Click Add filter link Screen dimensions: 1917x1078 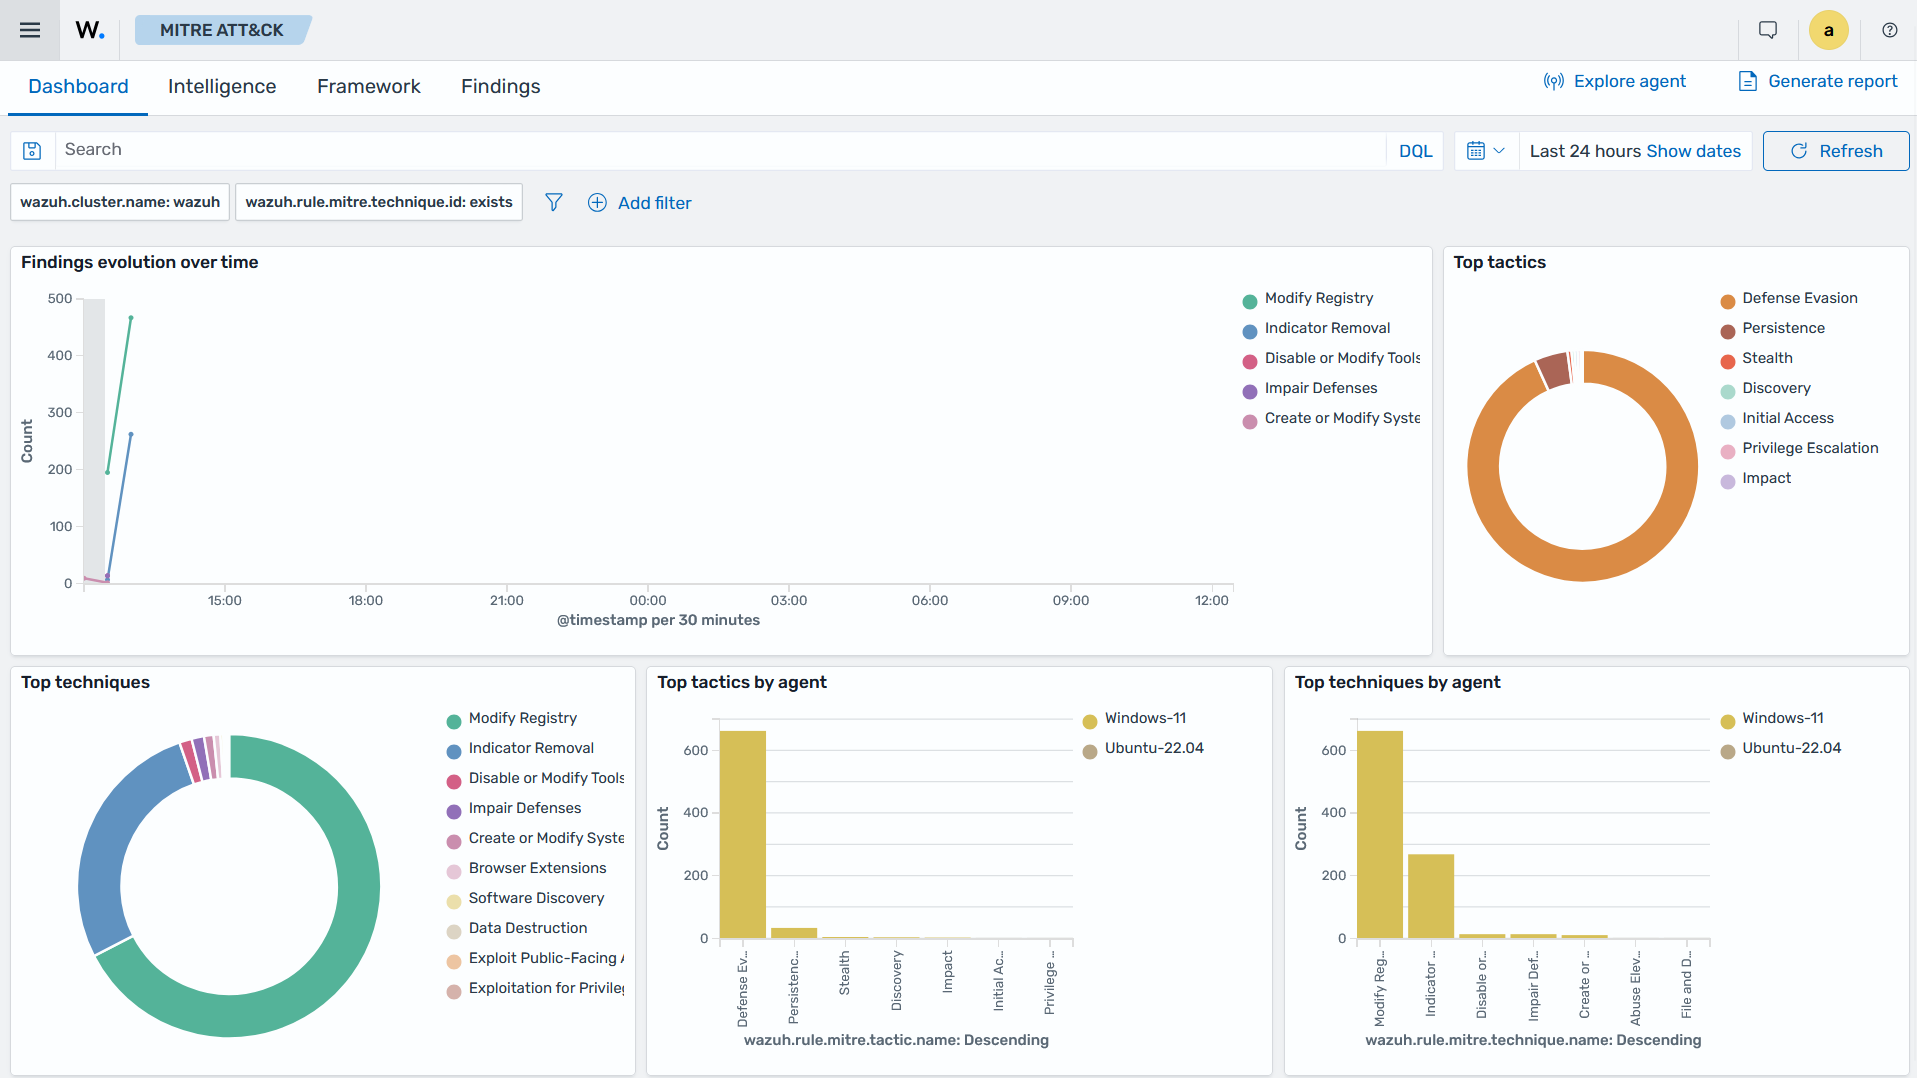pos(639,203)
